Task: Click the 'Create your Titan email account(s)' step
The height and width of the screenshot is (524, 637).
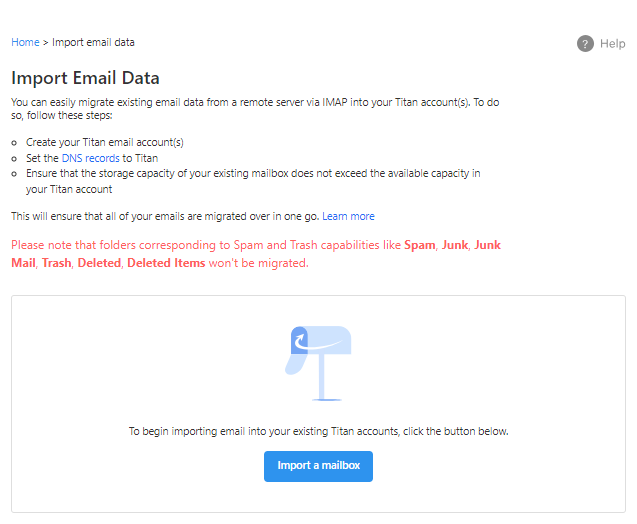Action: (105, 143)
